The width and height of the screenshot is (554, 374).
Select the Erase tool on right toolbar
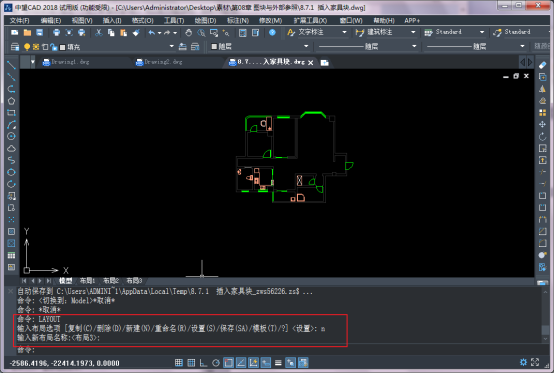point(543,65)
